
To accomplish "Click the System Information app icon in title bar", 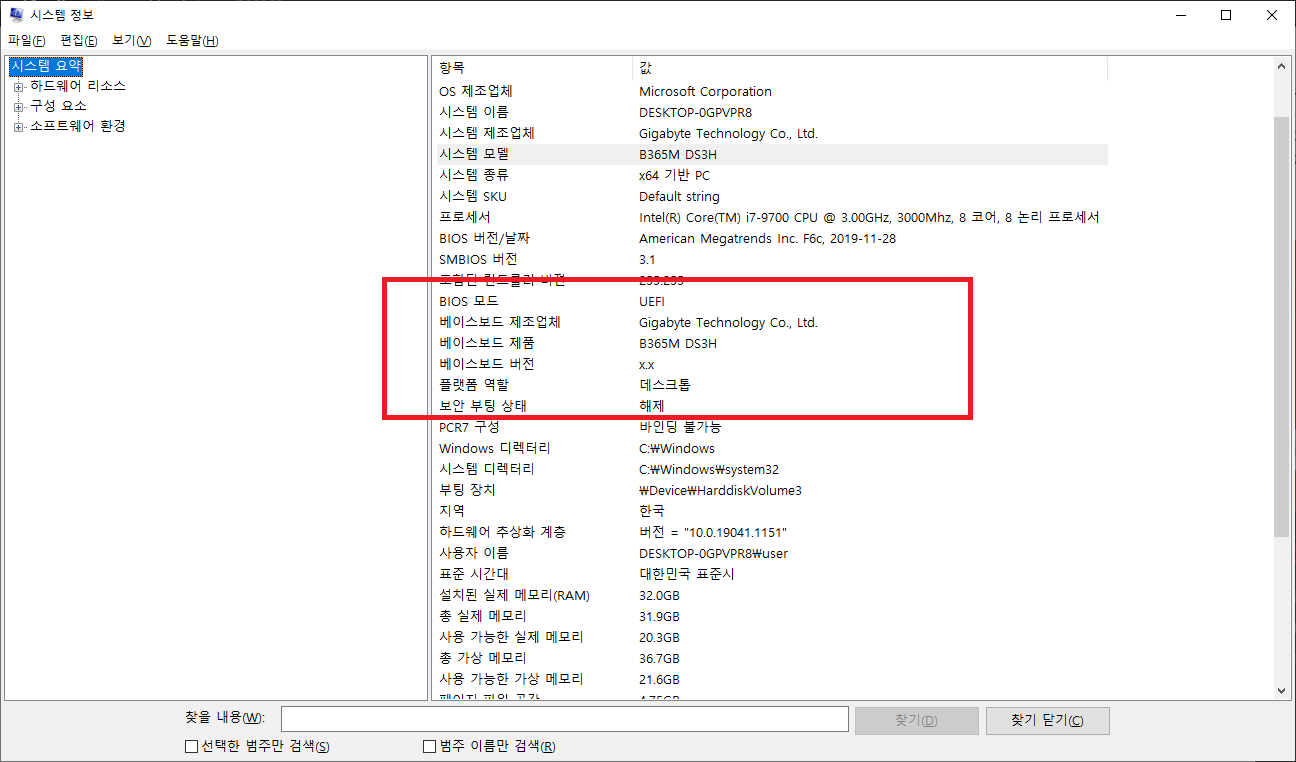I will 14,14.
